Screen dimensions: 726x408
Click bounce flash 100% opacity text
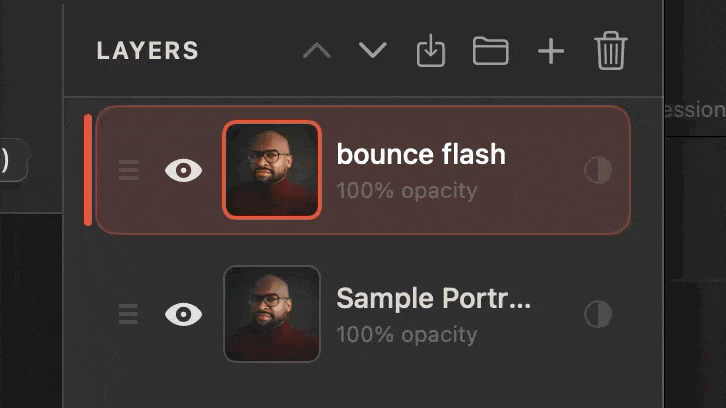pos(406,190)
